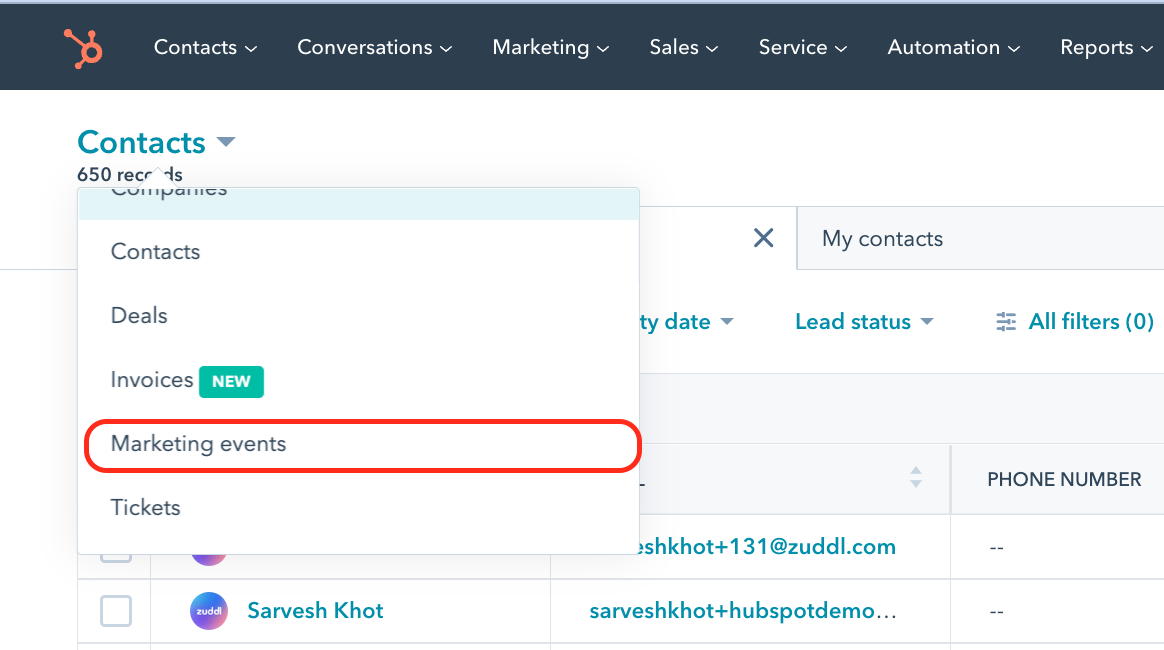Open the Sales navigation menu
The image size is (1164, 650).
point(684,47)
